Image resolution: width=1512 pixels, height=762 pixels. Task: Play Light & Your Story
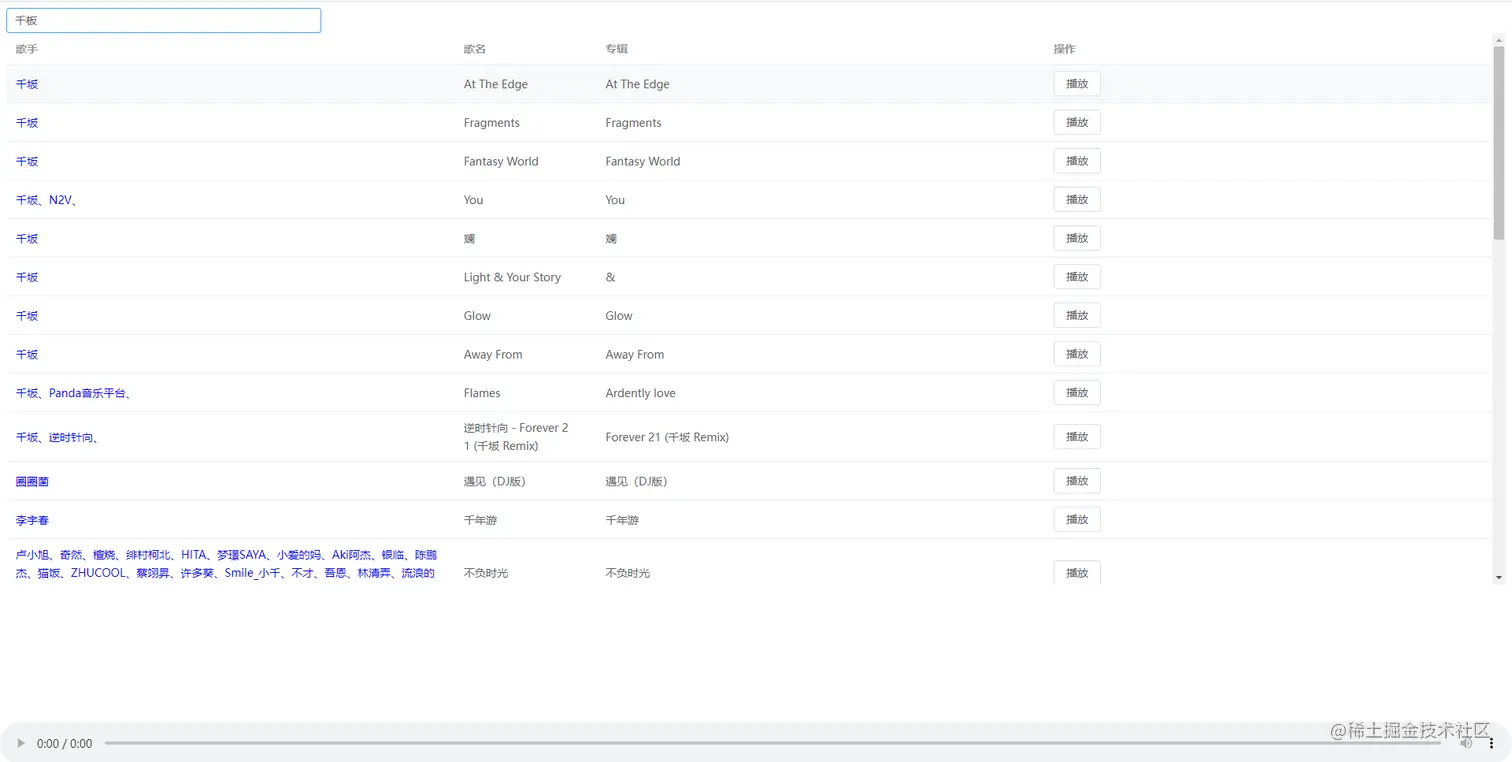click(1077, 277)
